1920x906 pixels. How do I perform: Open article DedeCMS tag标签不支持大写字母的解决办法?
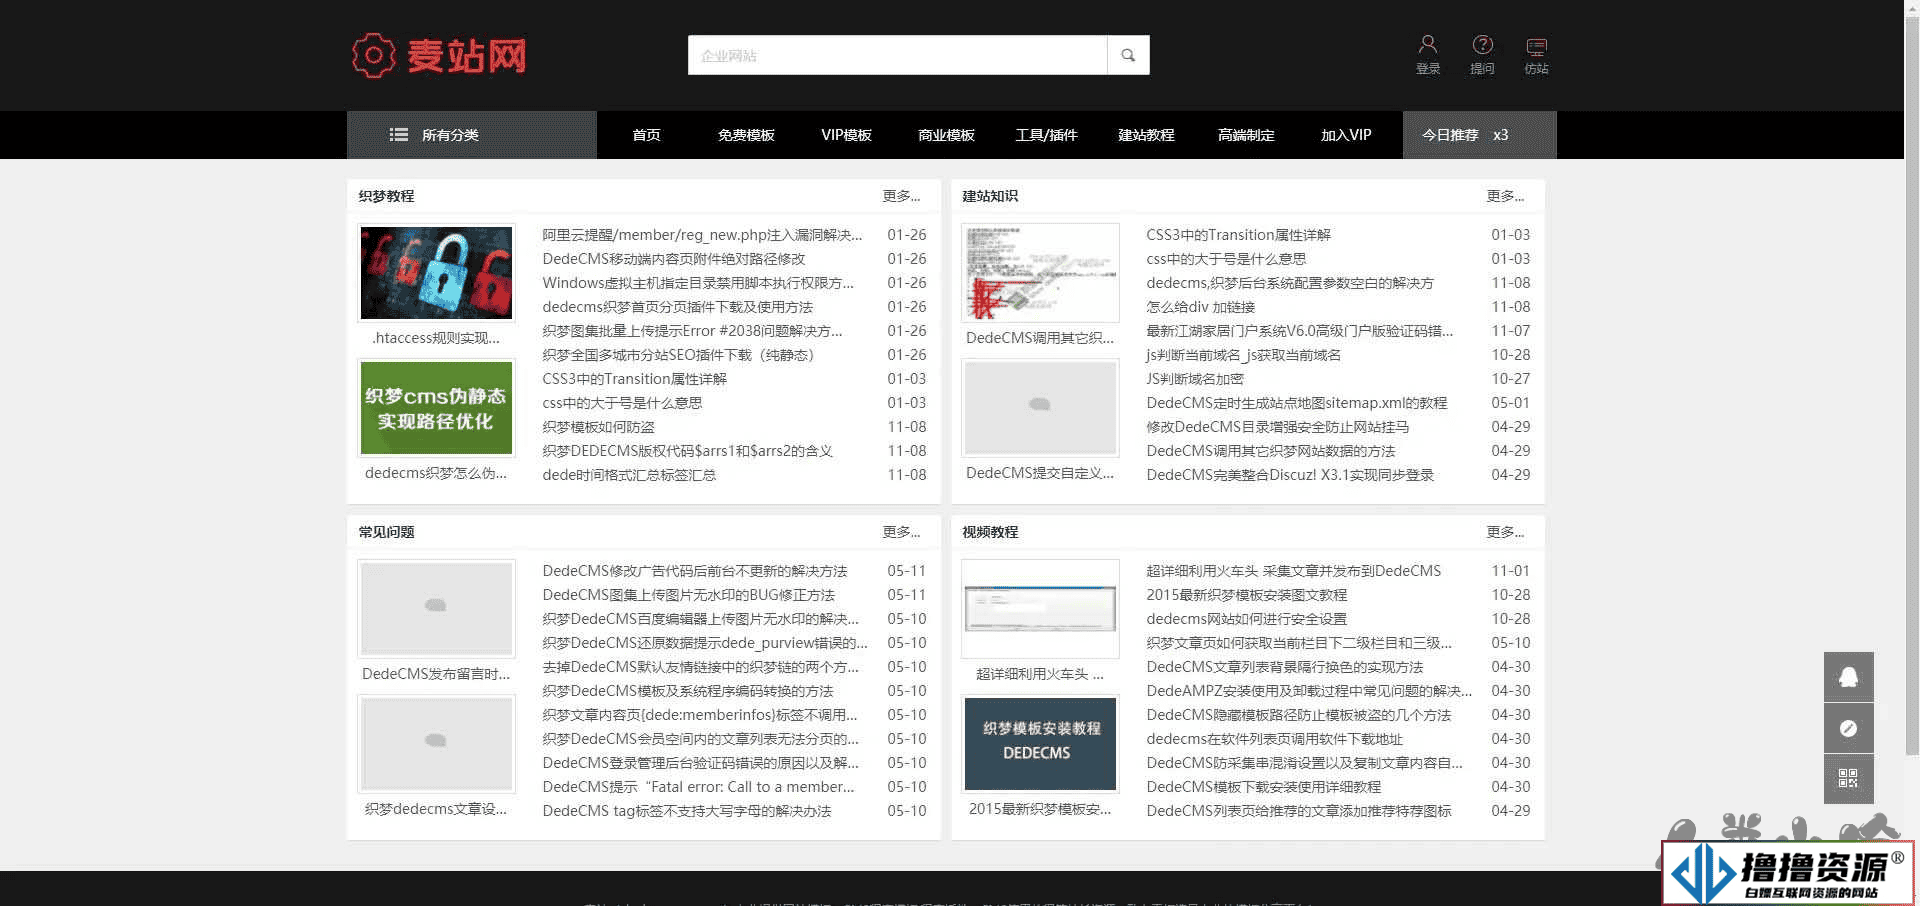click(686, 811)
